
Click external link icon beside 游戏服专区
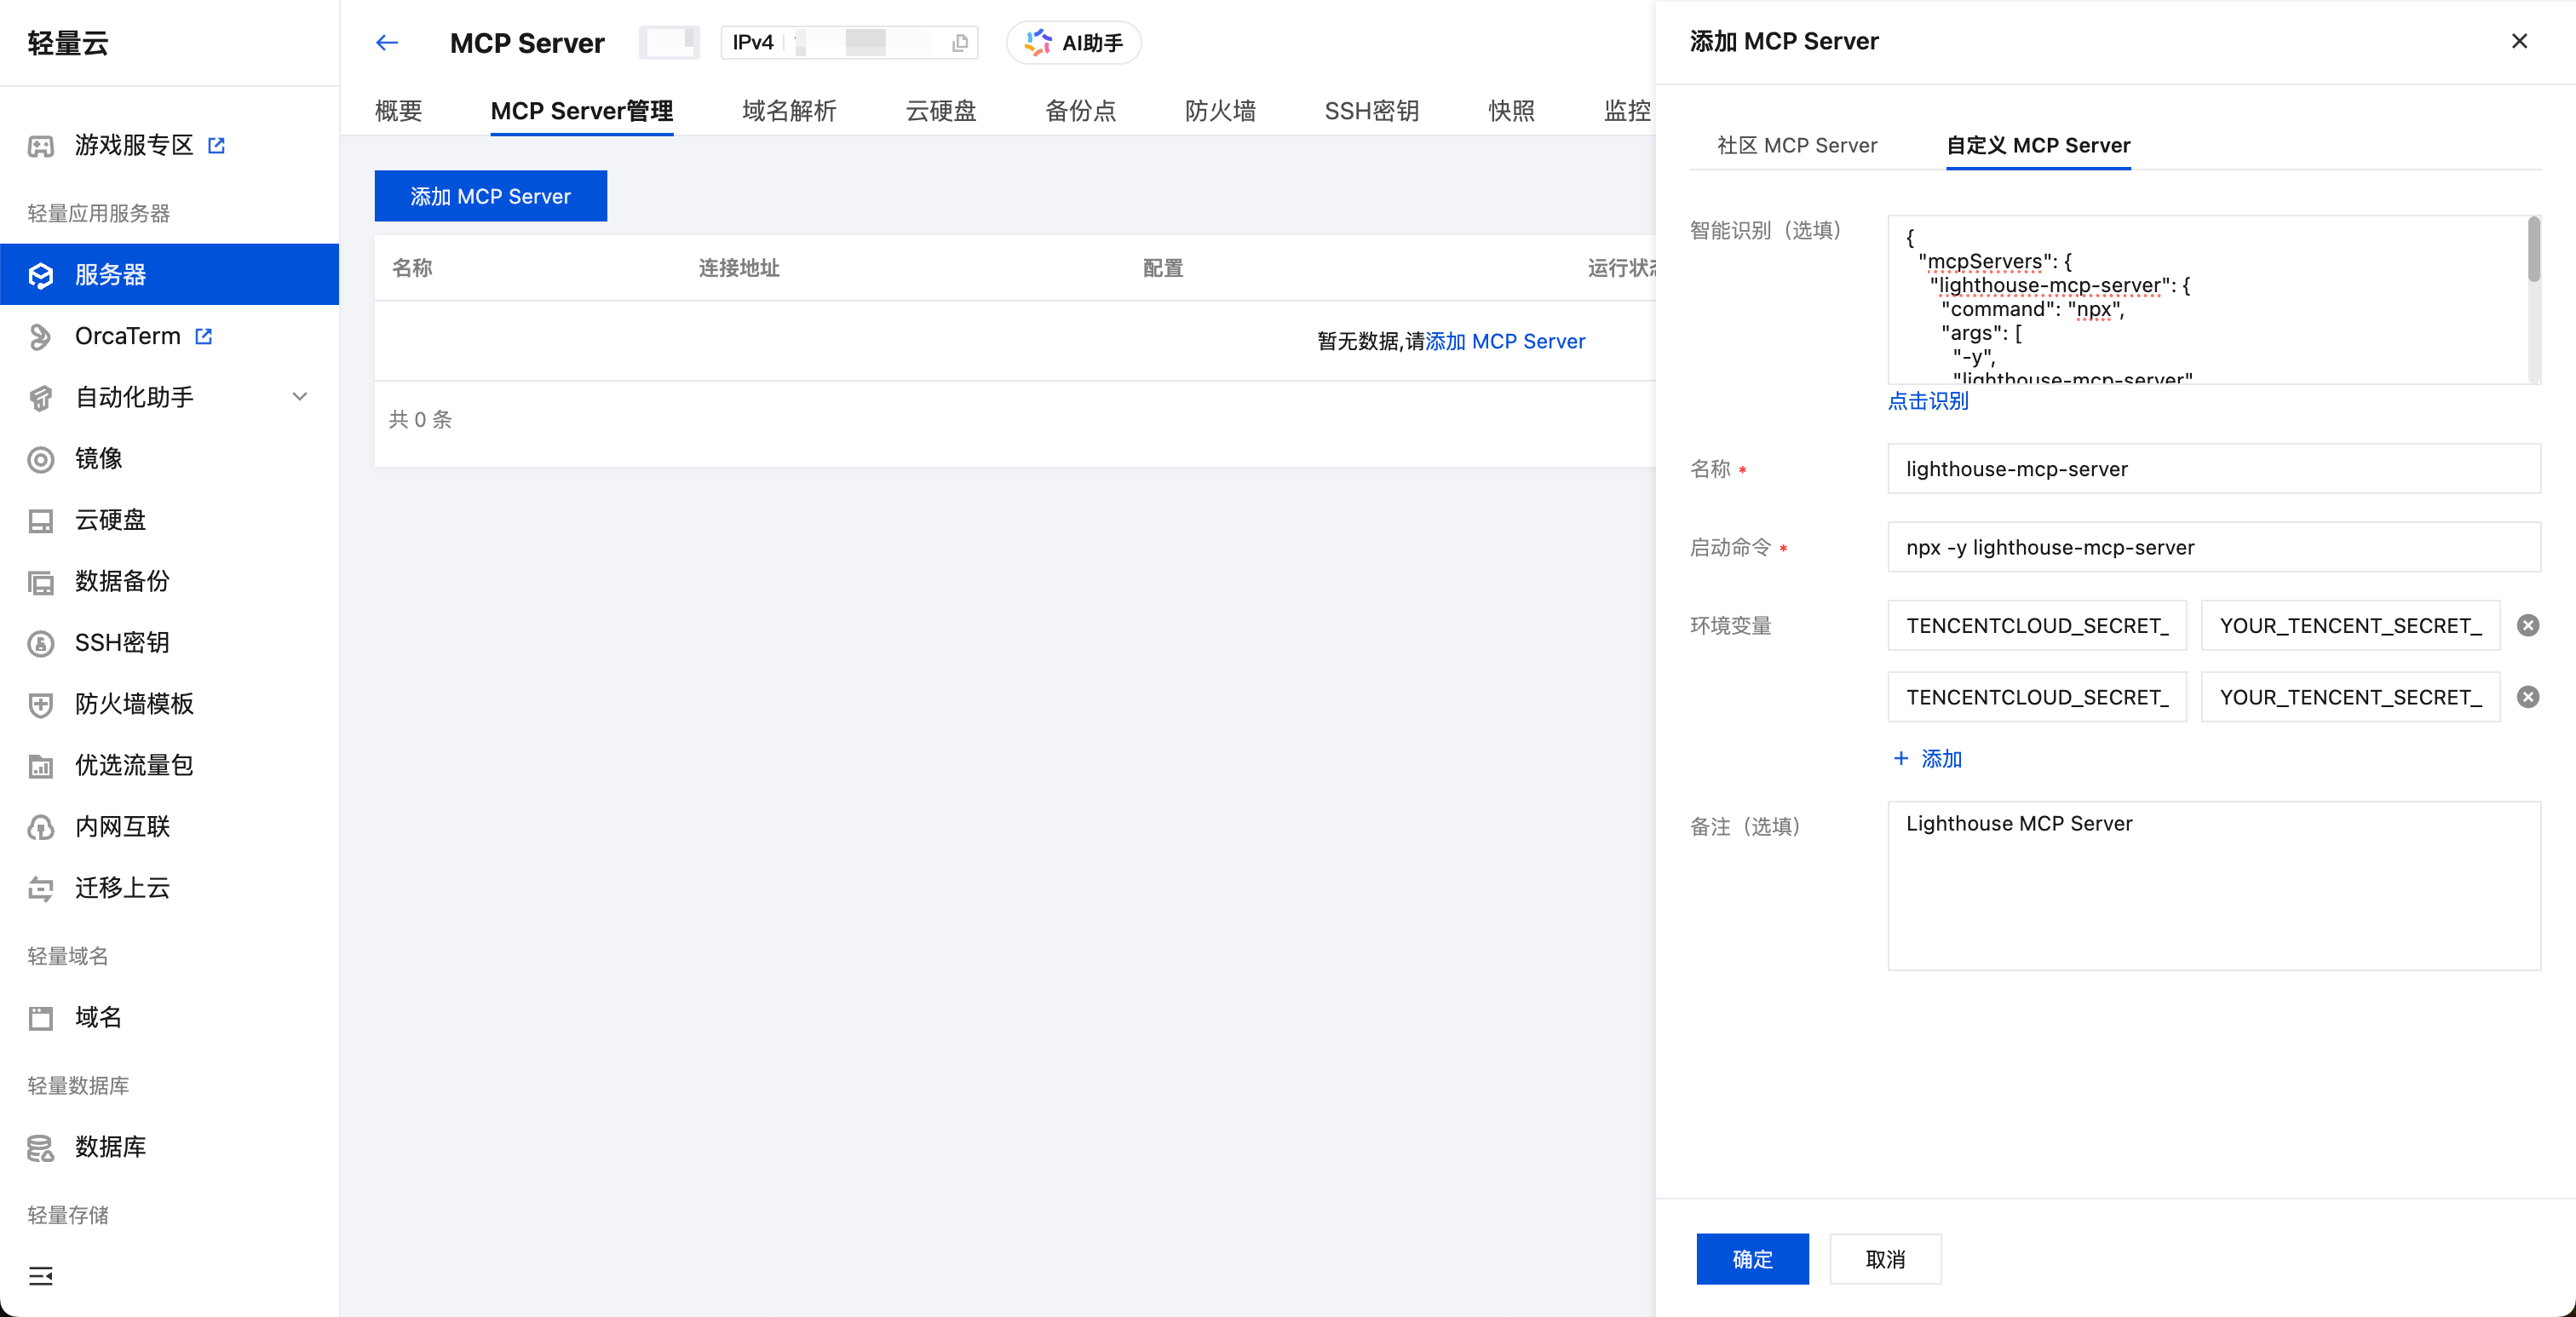(216, 145)
